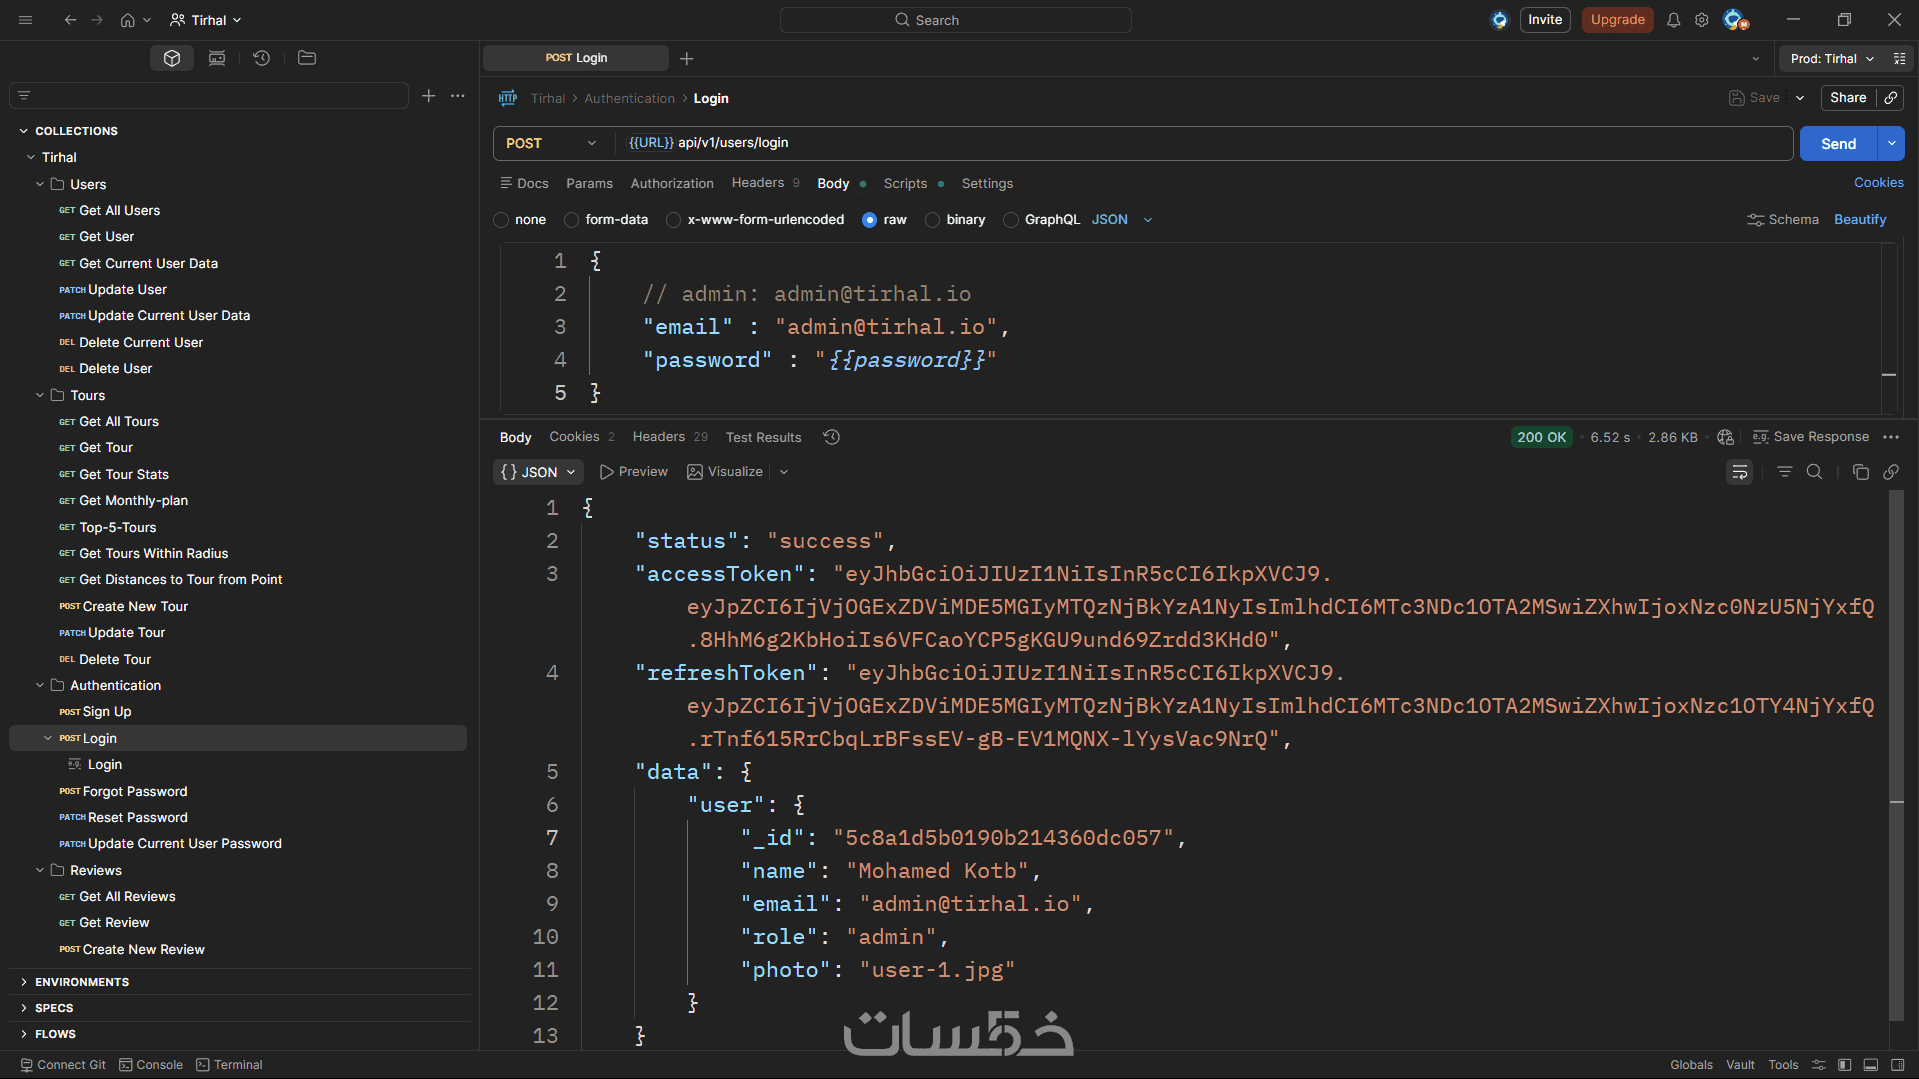Viewport: 1919px width, 1079px height.
Task: Open the Get All Tours request
Action: [118, 422]
